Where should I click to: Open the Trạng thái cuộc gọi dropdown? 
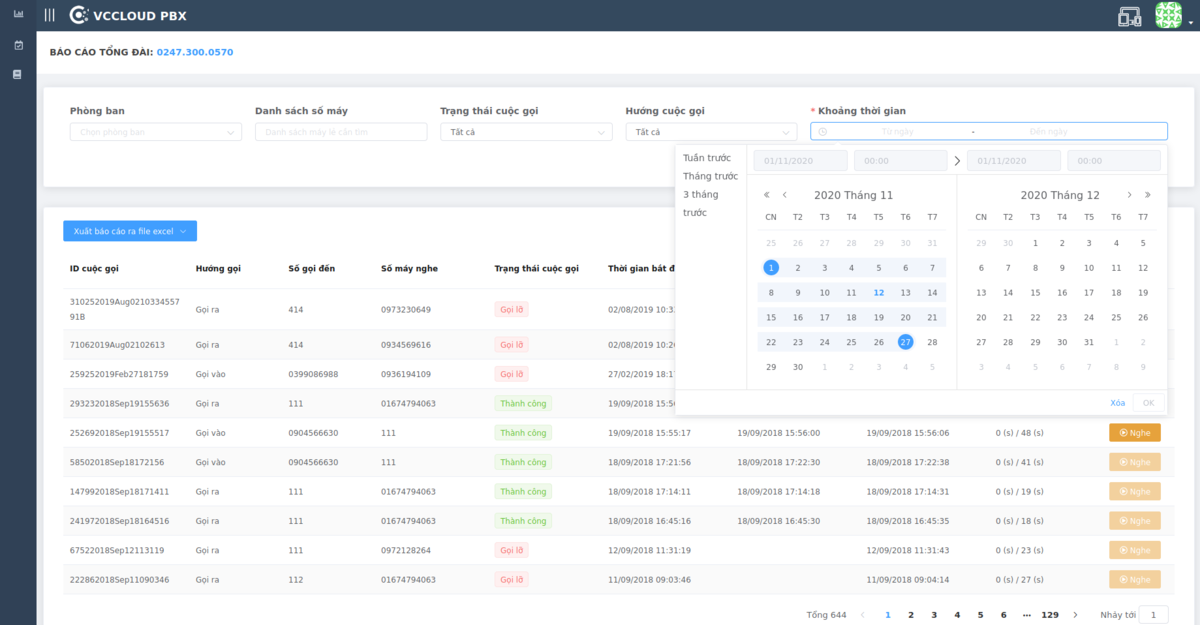pyautogui.click(x=526, y=132)
